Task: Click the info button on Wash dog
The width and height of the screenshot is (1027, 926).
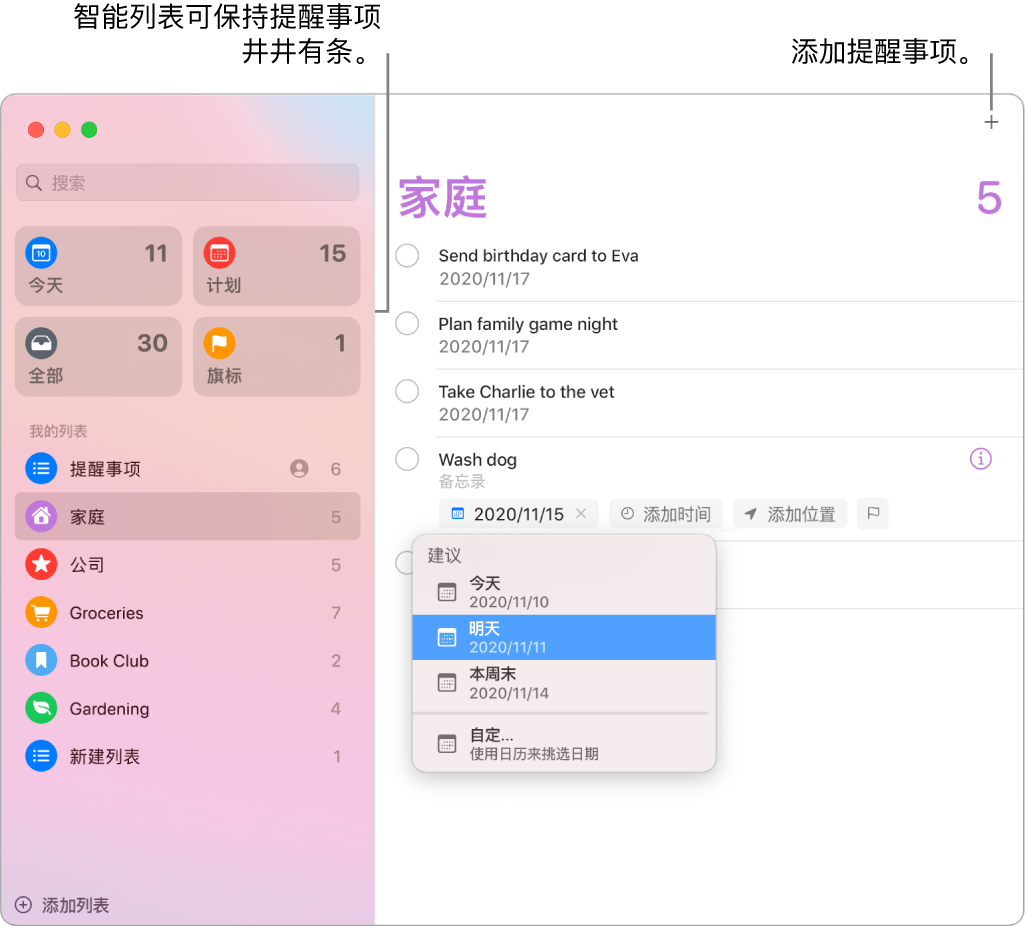Action: (980, 459)
